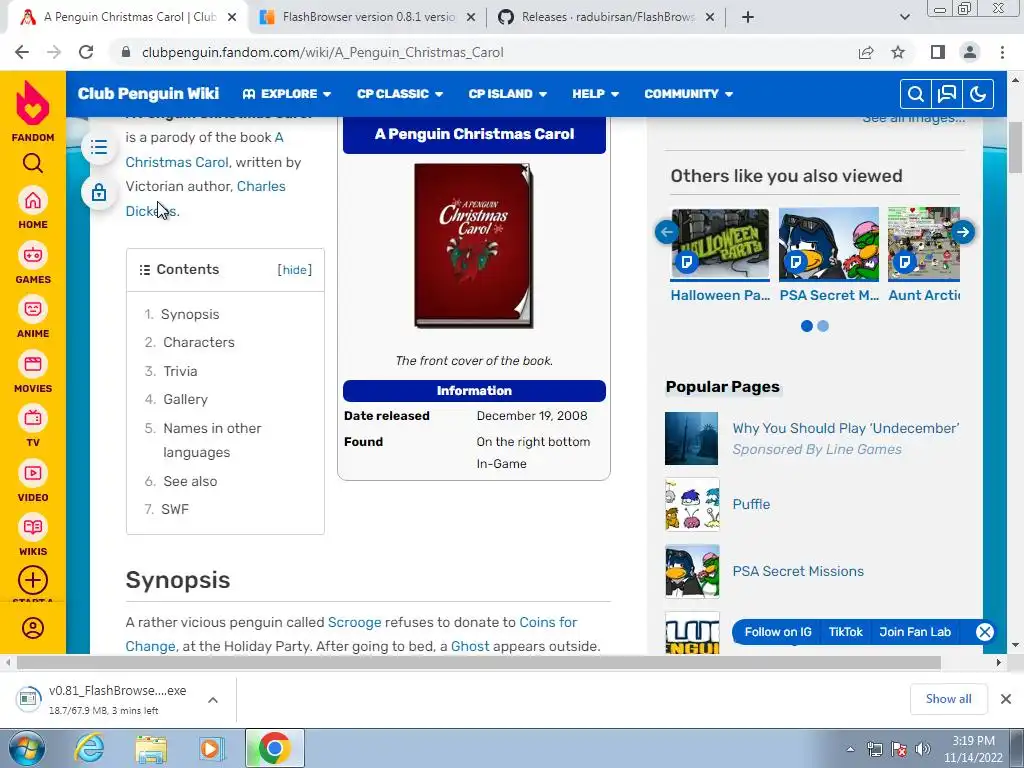Hide the Contents table
The width and height of the screenshot is (1024, 768).
coord(295,270)
